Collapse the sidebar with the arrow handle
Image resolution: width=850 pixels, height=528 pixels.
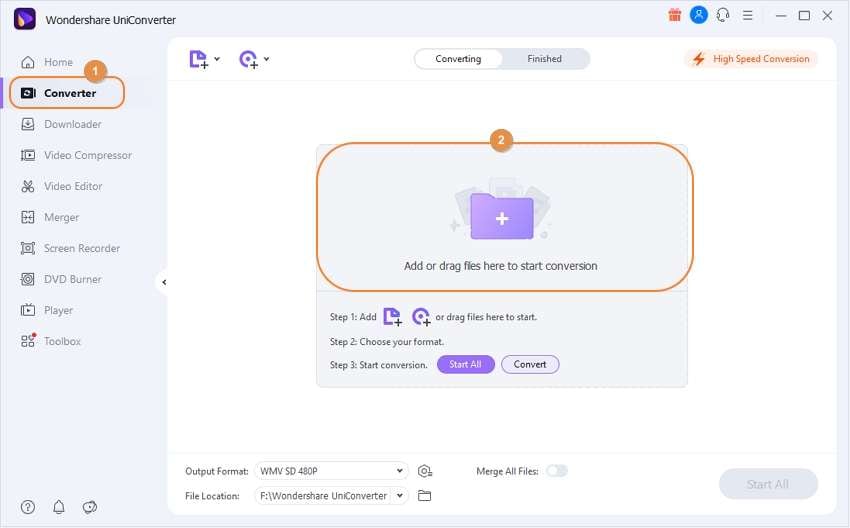tap(164, 282)
